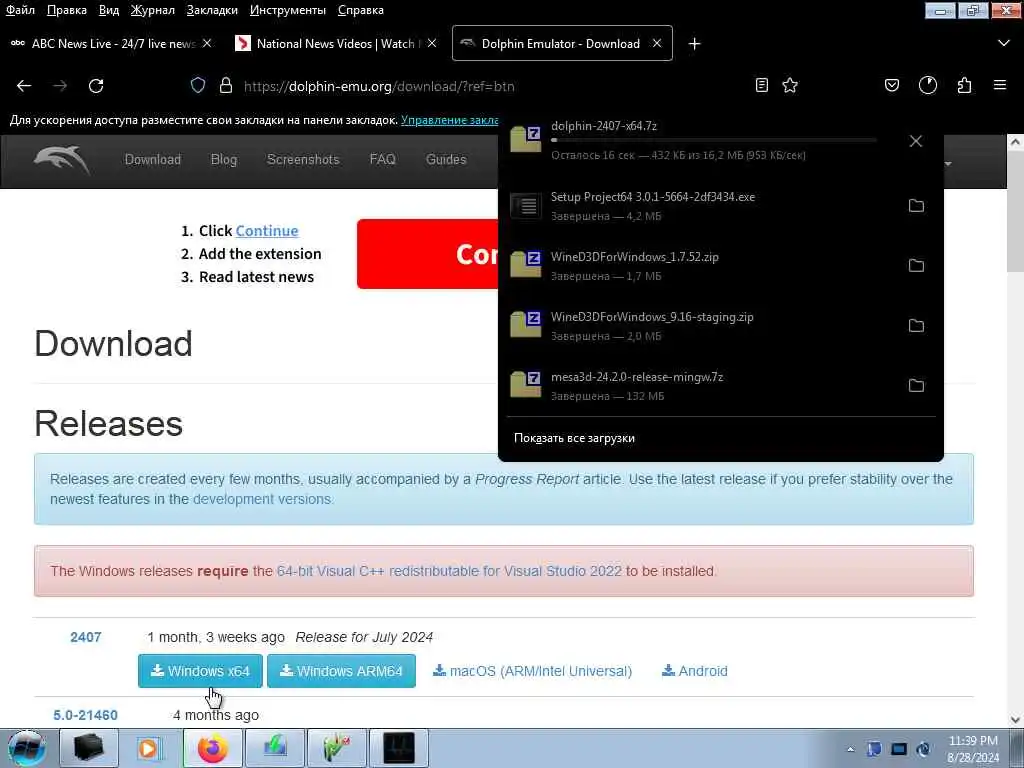This screenshot has height=768, width=1024.
Task: Download the Windows ARM64 build of 2407
Action: 342,671
